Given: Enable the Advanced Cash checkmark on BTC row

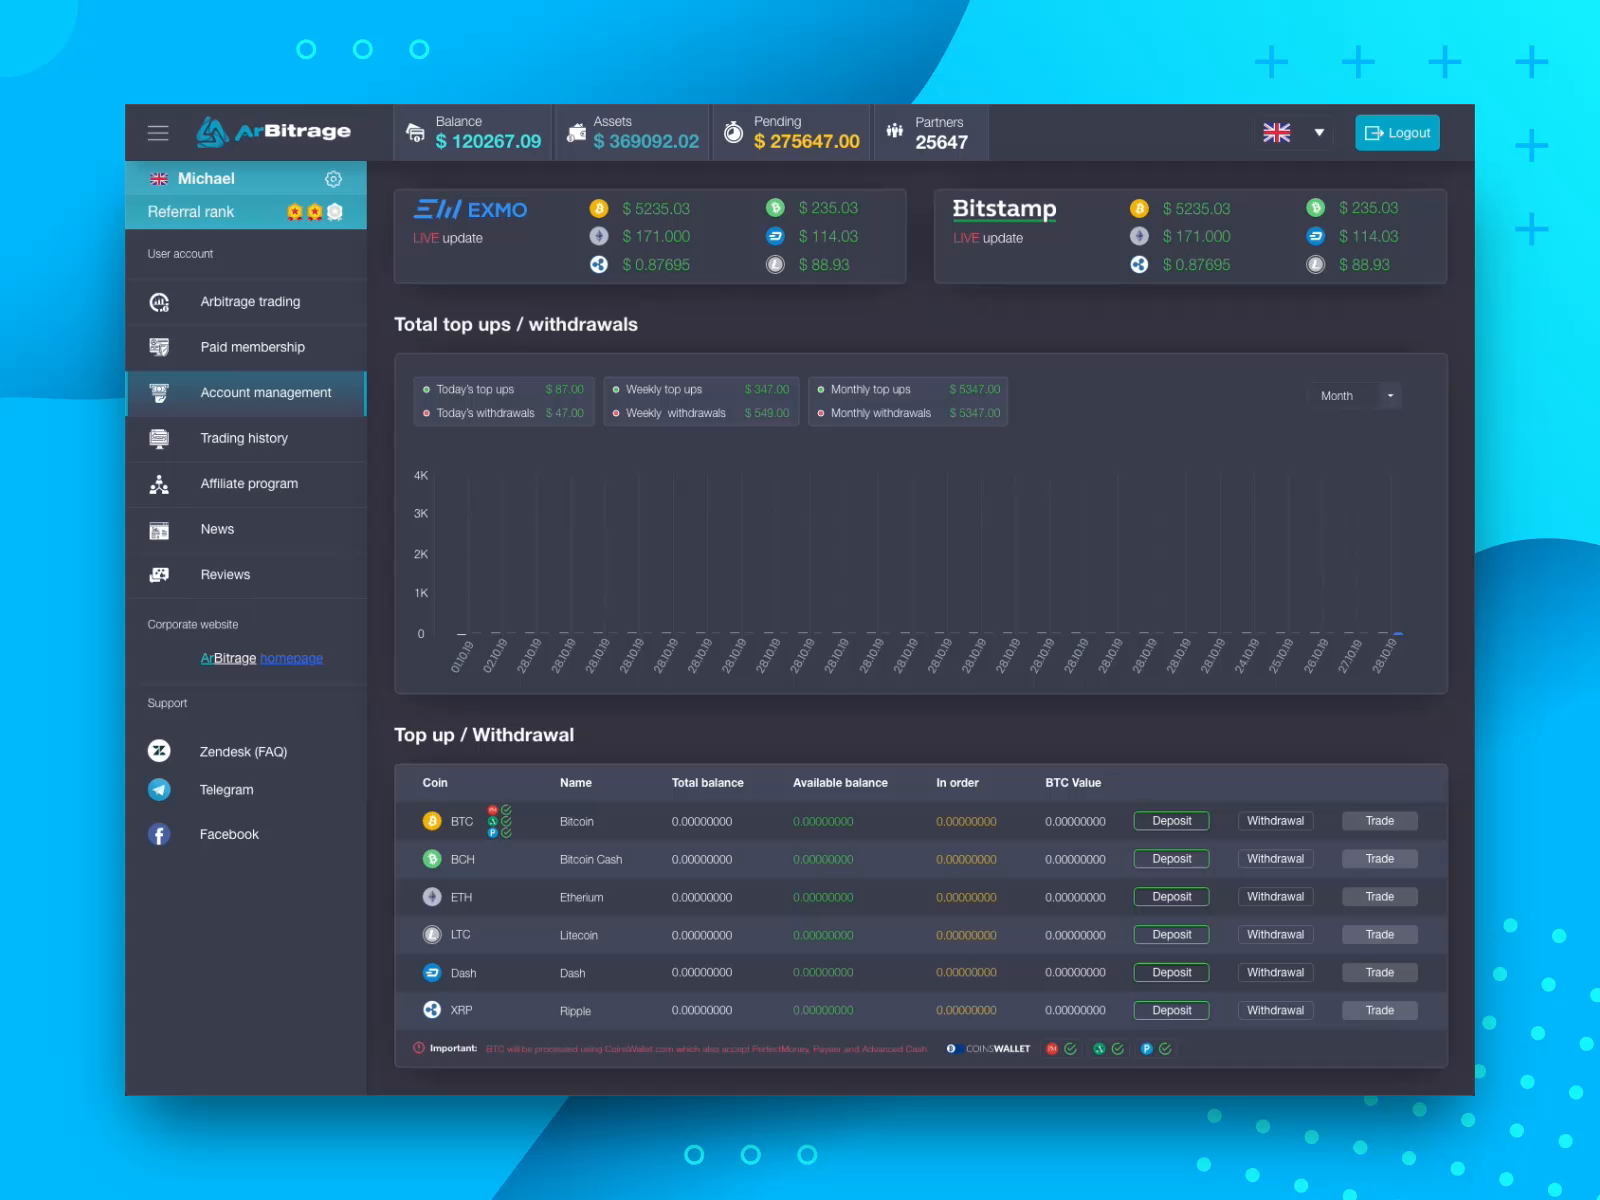Looking at the screenshot, I should pos(506,821).
